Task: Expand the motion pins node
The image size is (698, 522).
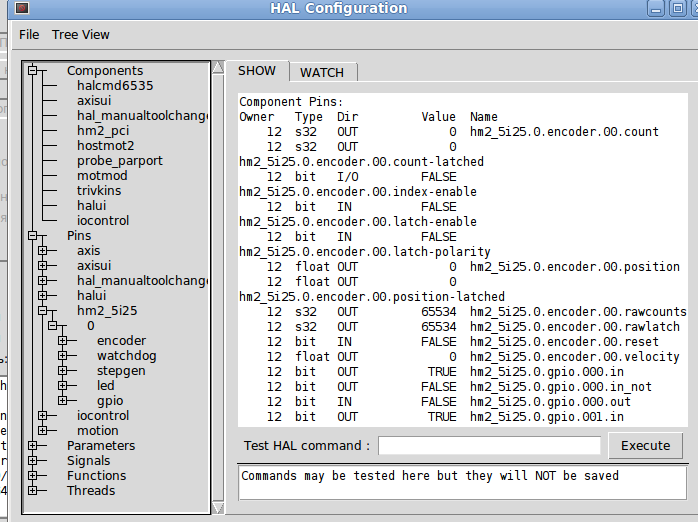Action: click(43, 431)
